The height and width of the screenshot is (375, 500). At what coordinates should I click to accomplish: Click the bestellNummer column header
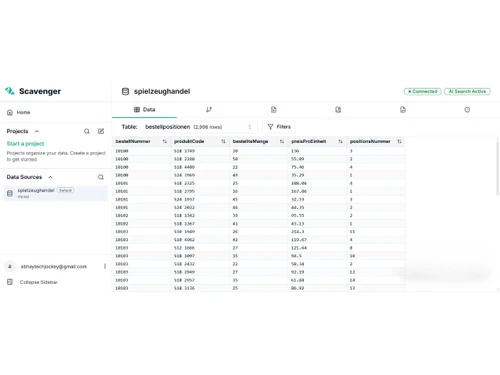click(x=141, y=141)
